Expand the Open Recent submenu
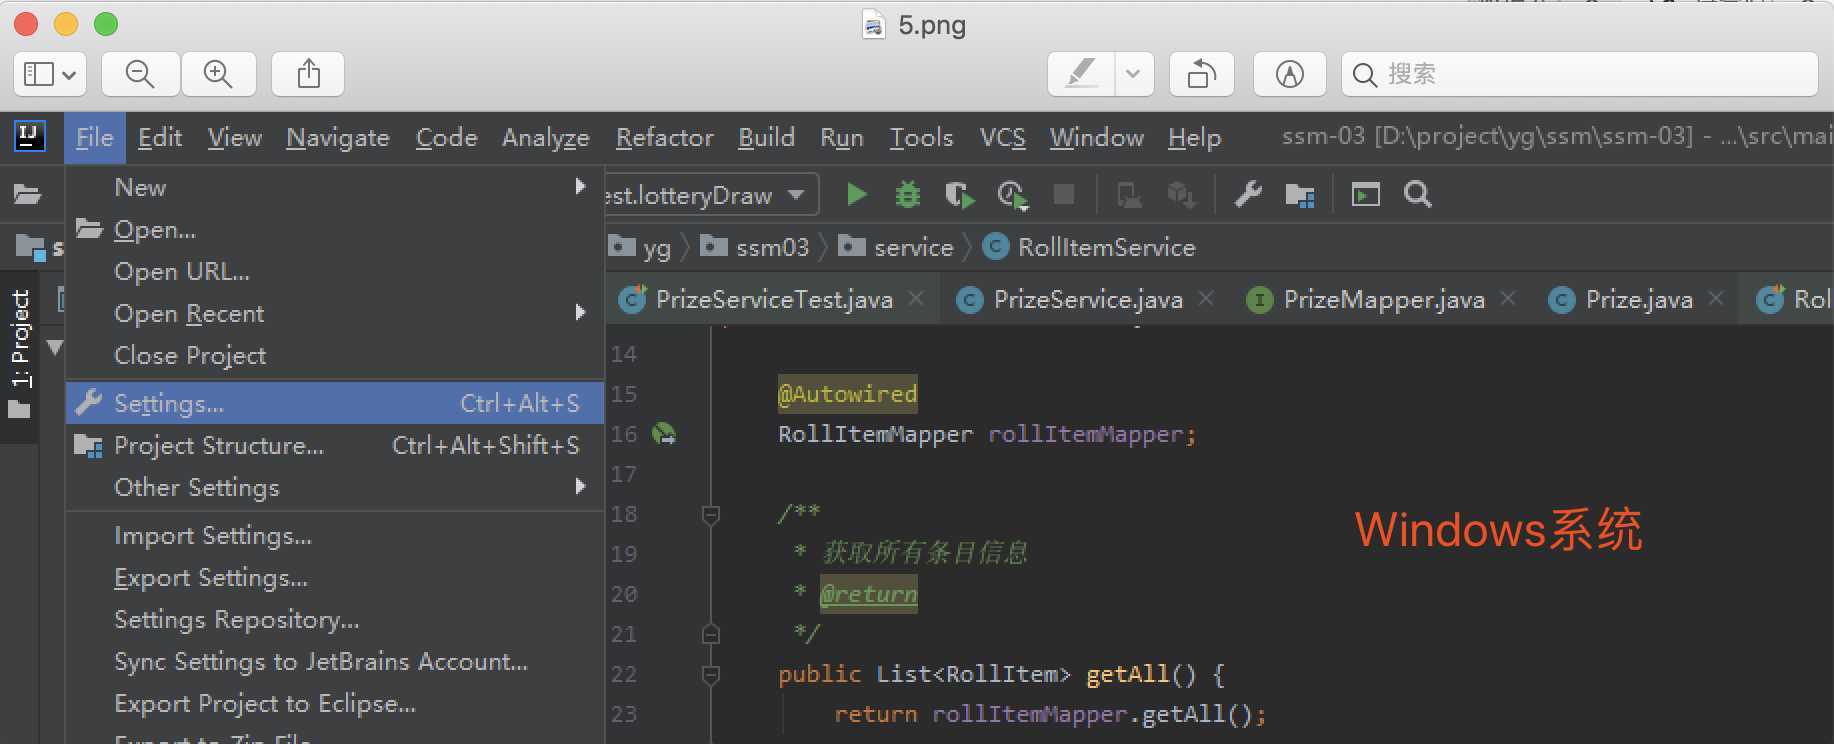 tap(335, 314)
